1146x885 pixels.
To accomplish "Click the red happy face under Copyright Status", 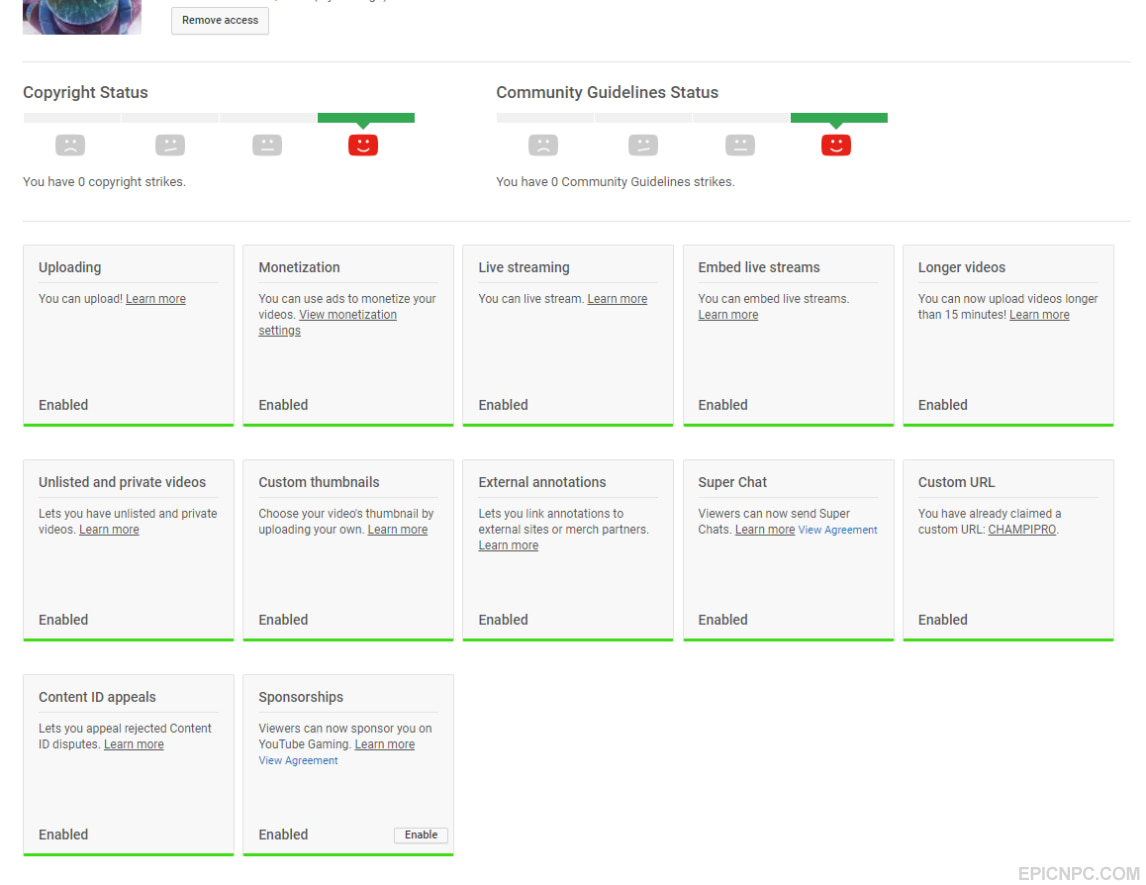I will [363, 145].
